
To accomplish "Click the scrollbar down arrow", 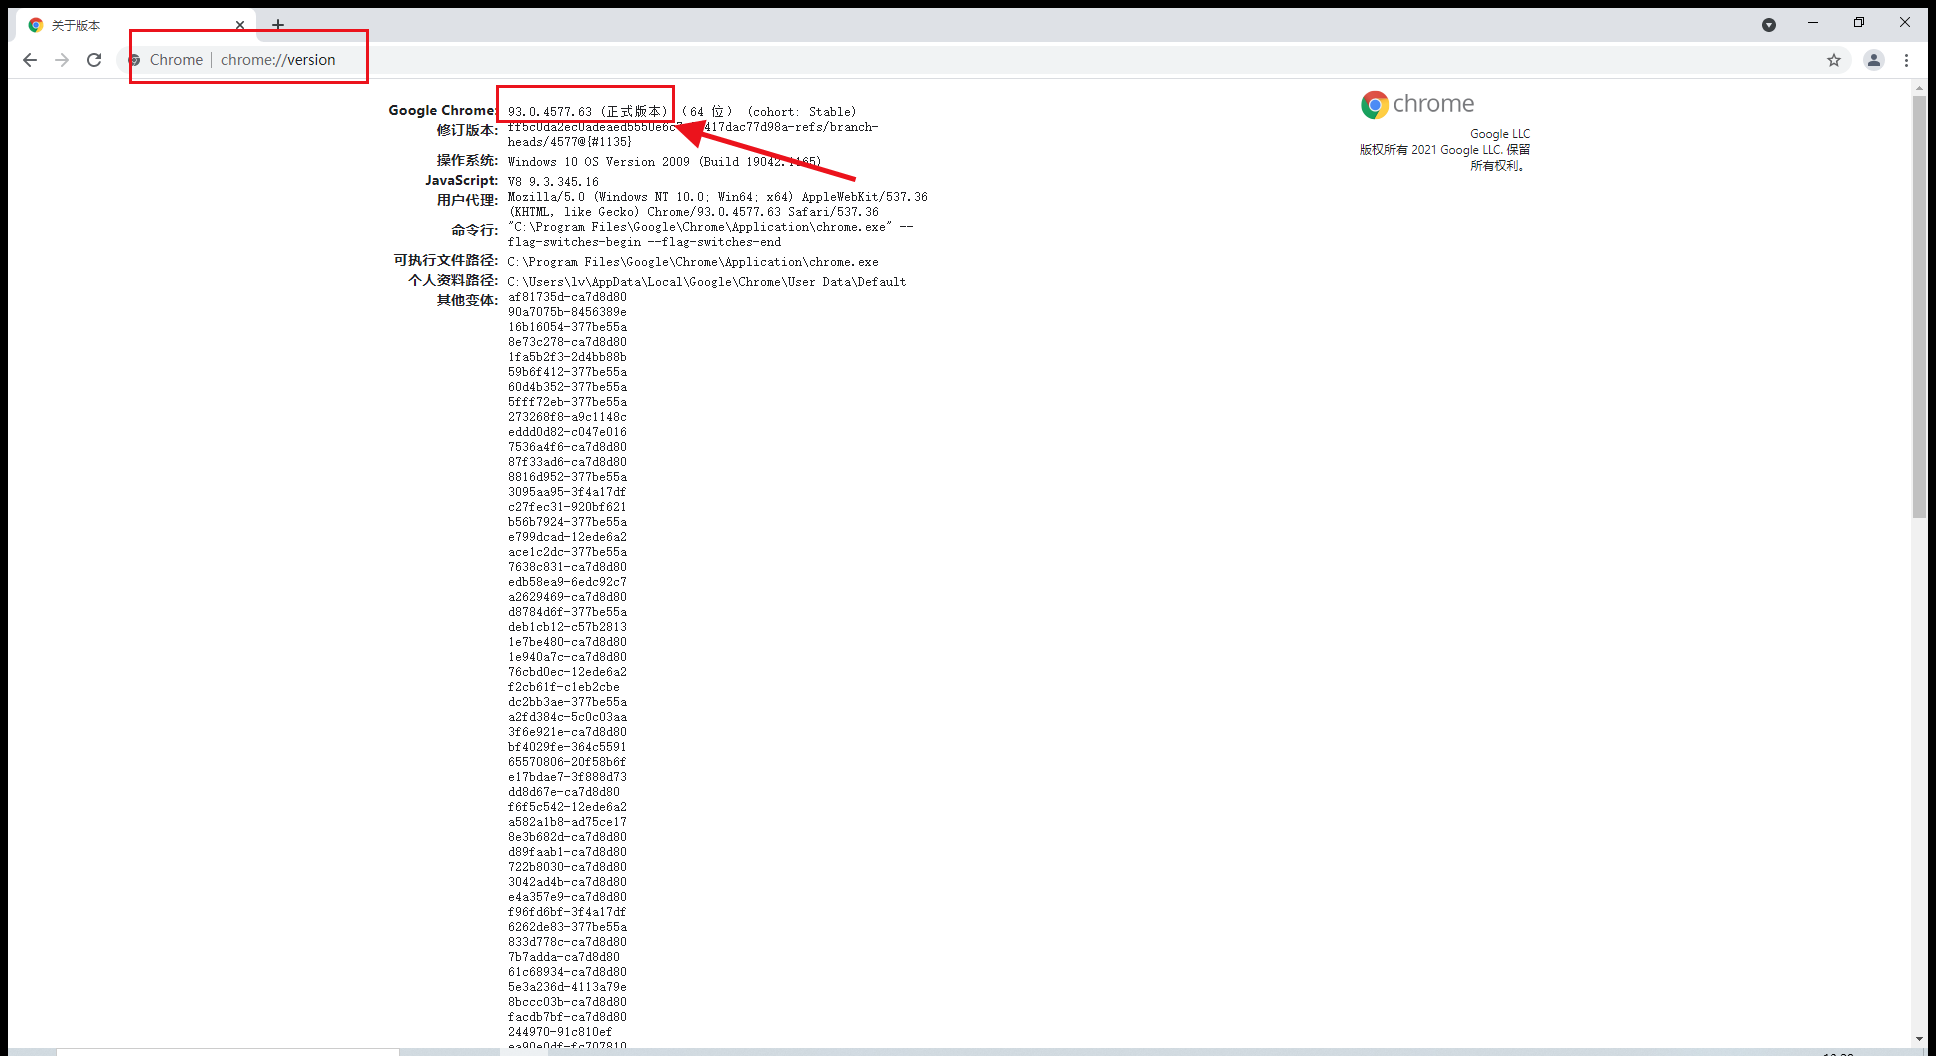I will click(1919, 1039).
